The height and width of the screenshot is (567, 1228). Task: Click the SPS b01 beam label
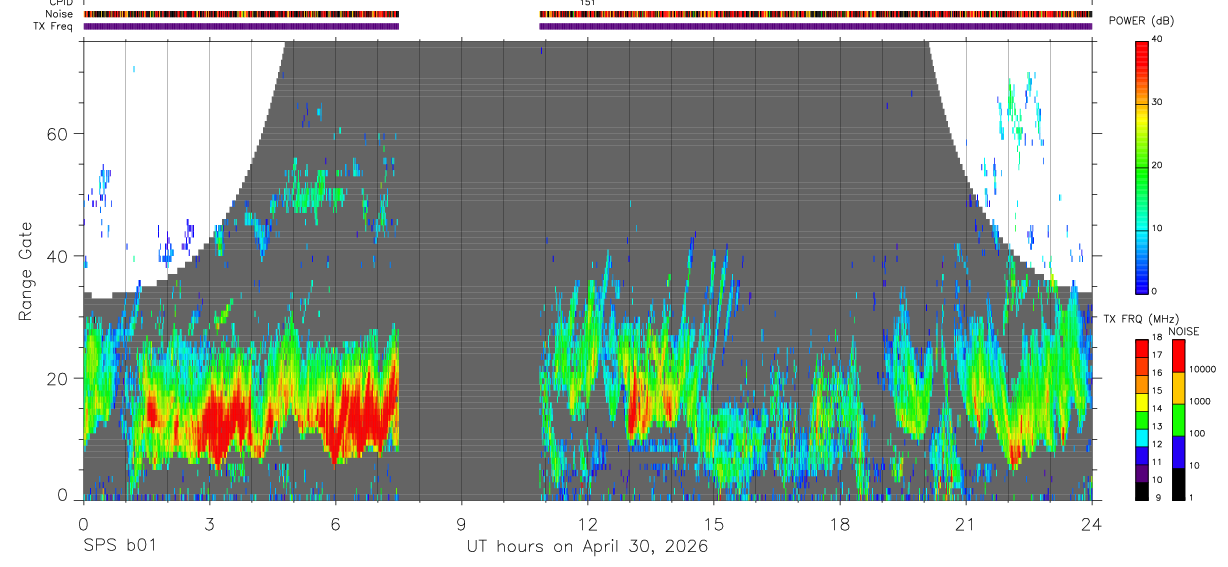pos(118,546)
